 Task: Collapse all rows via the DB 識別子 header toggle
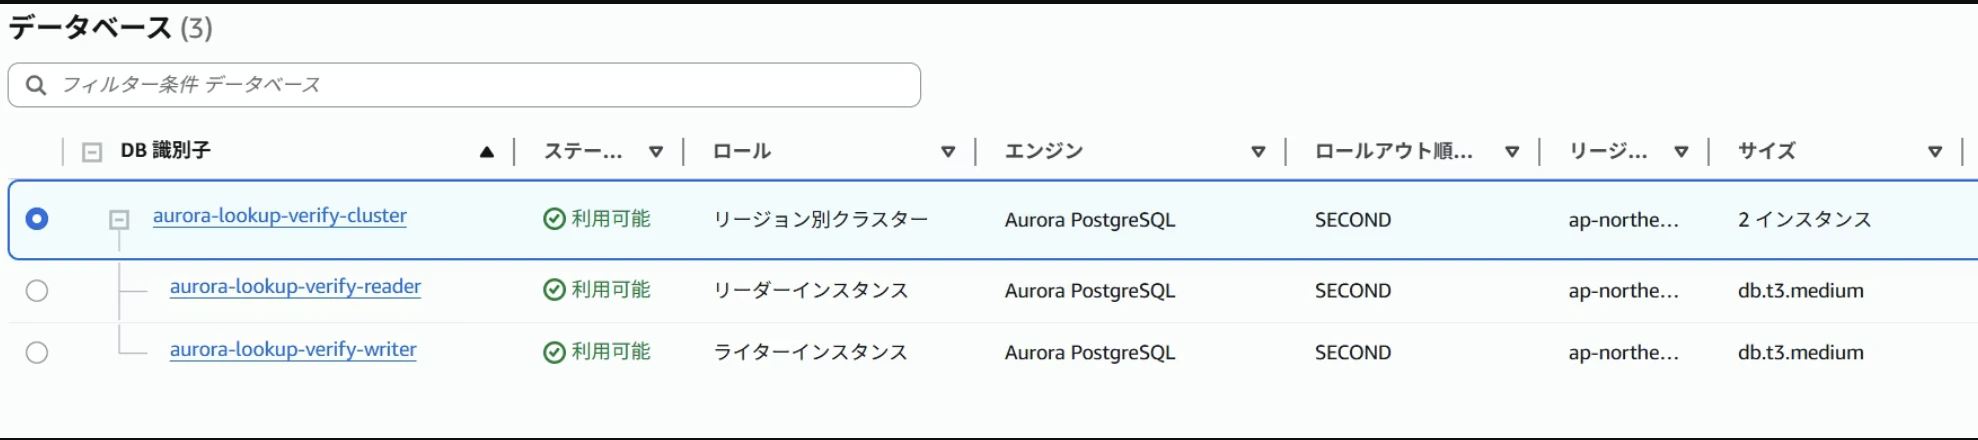point(92,152)
